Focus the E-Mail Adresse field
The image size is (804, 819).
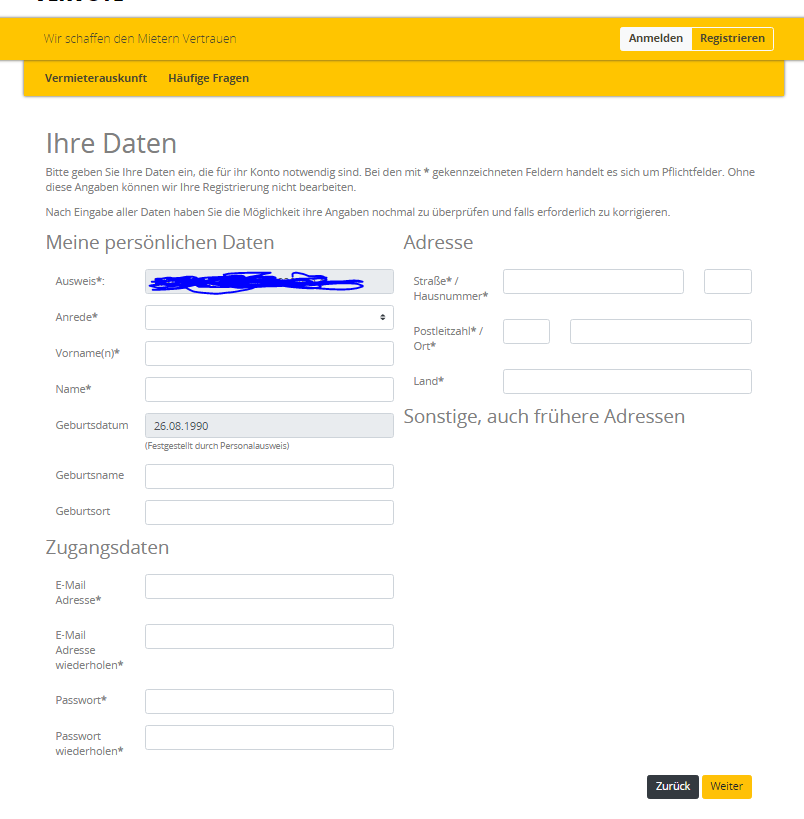[269, 586]
